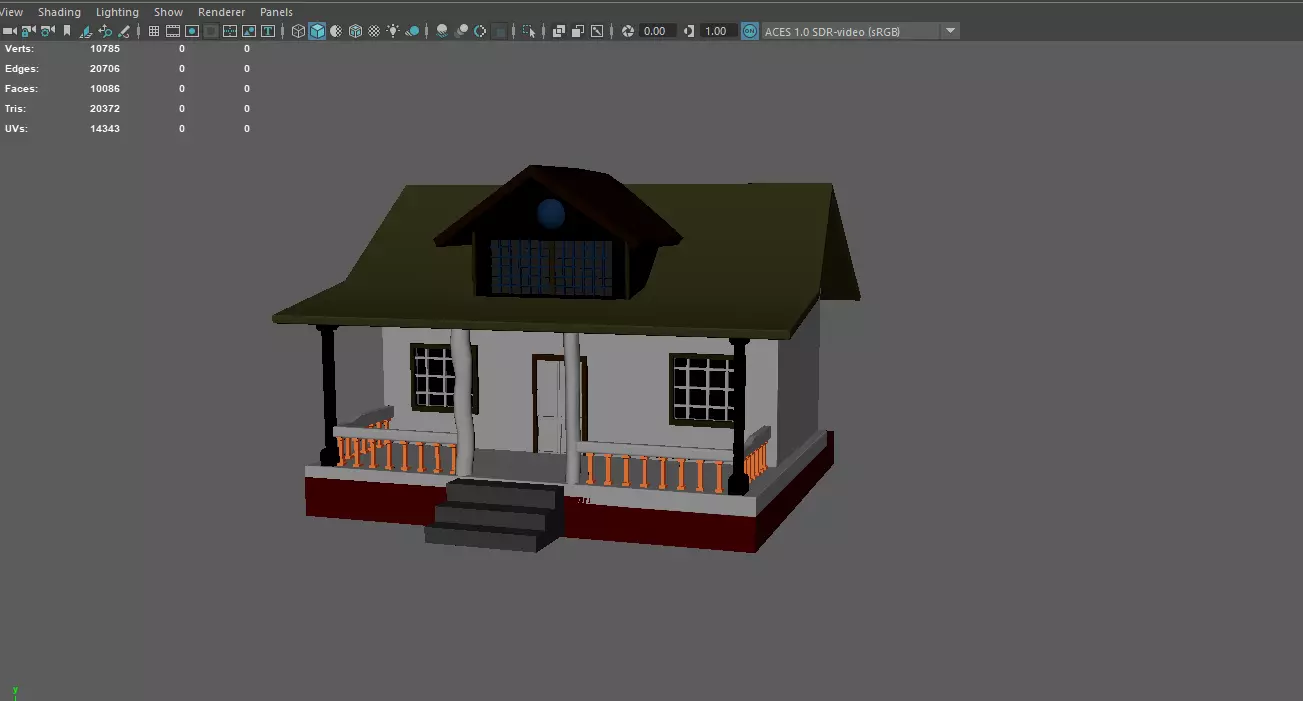Click the Verts count 10785
Screen dimensions: 1303x701
point(105,48)
